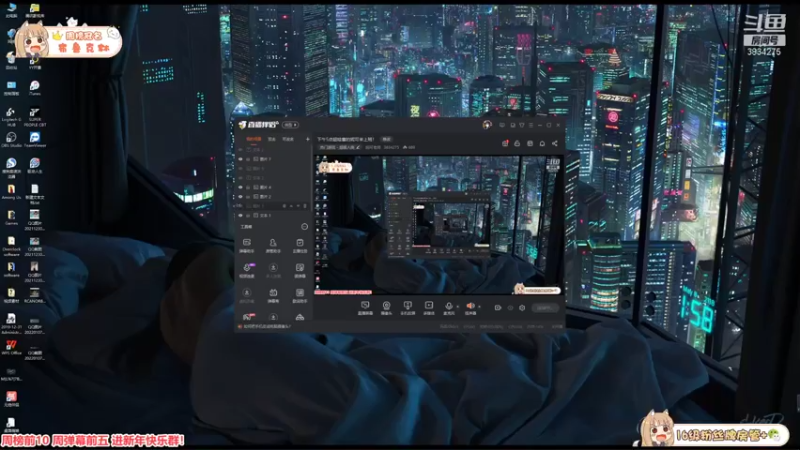This screenshot has height=450, width=800.
Task: Switch to the second scene tab
Action: pos(272,139)
